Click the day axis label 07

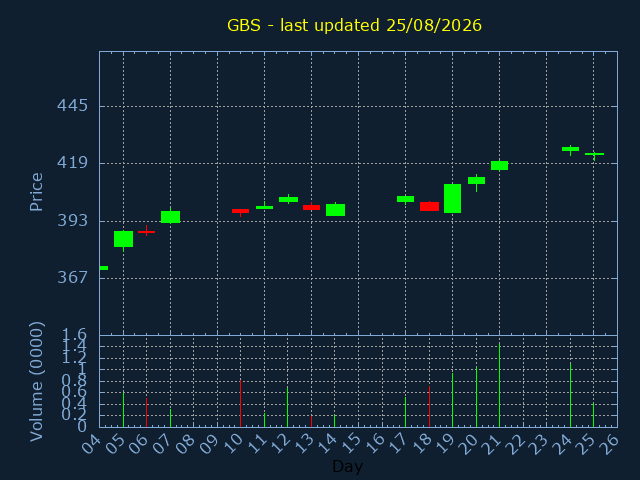tap(161, 444)
